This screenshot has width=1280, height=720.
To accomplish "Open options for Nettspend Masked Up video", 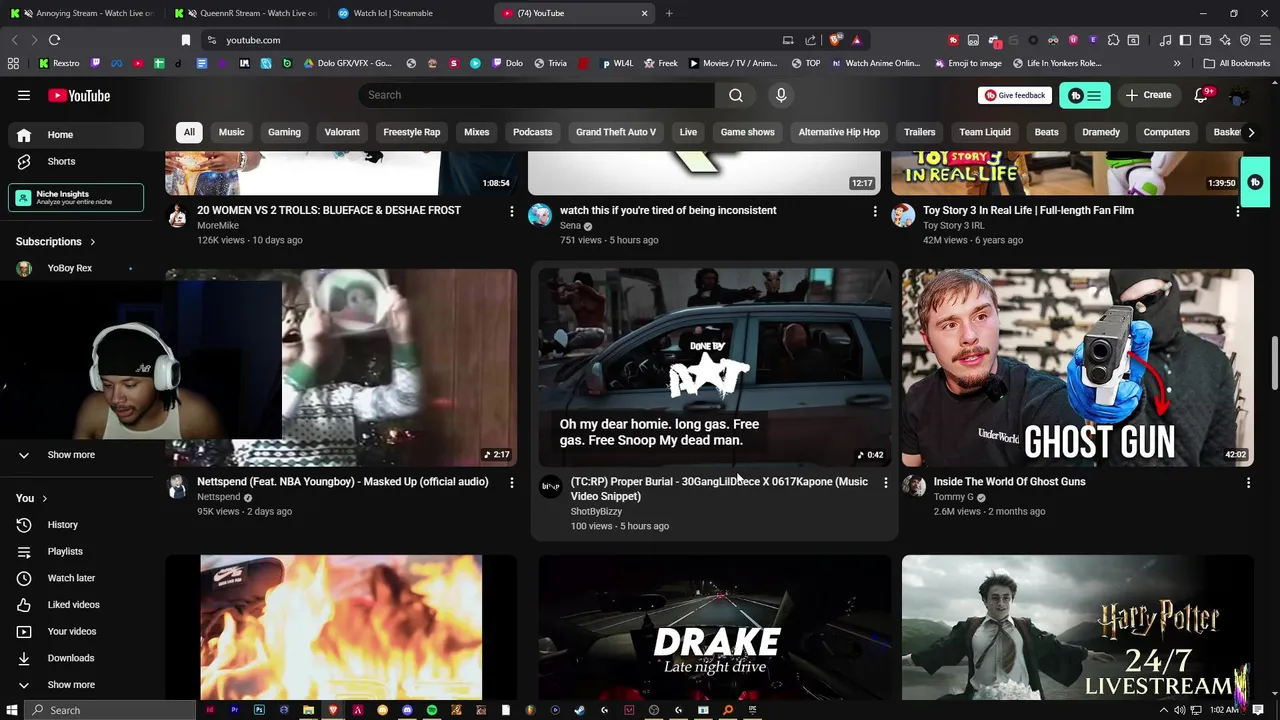I will (512, 482).
